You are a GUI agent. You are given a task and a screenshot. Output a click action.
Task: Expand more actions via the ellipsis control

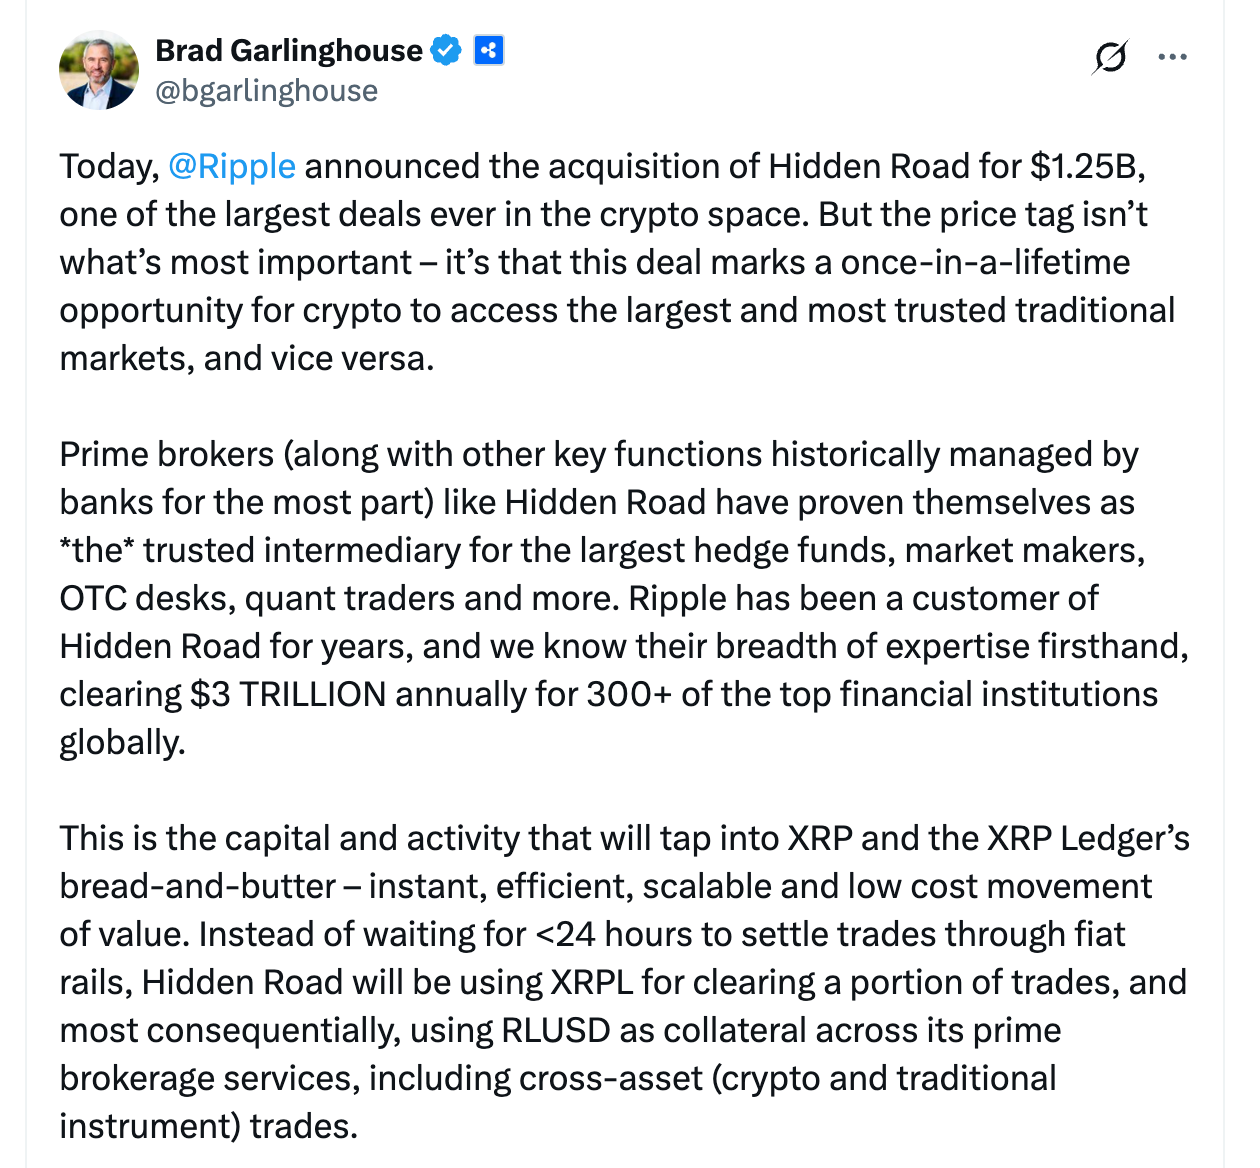[x=1172, y=57]
